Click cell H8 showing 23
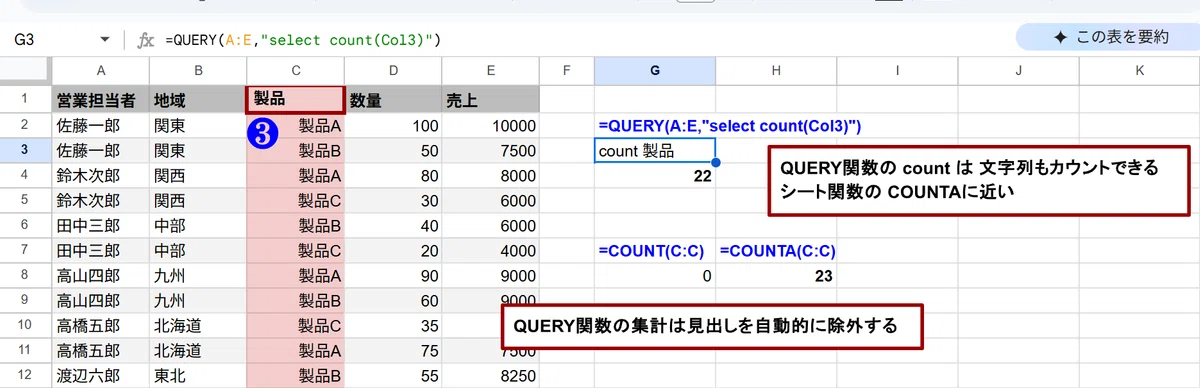1200x388 pixels. (x=777, y=276)
